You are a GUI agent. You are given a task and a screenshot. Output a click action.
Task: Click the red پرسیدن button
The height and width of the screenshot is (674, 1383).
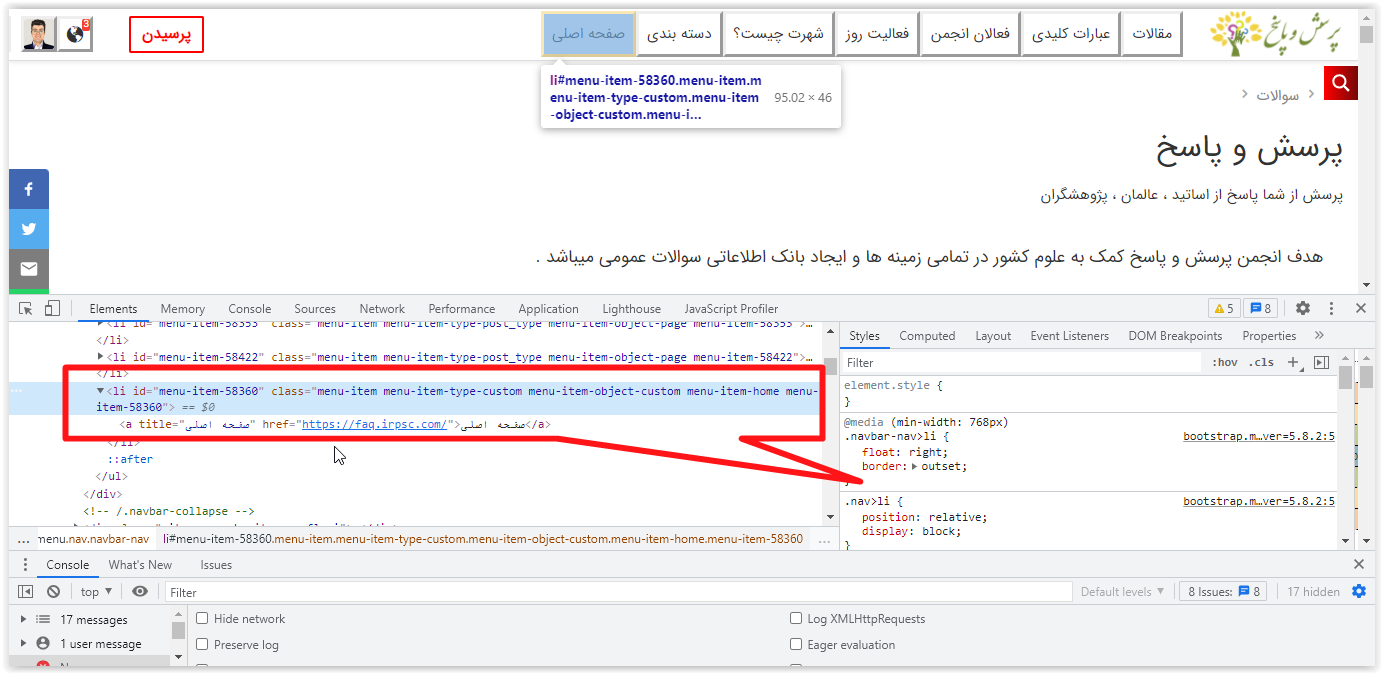(166, 34)
